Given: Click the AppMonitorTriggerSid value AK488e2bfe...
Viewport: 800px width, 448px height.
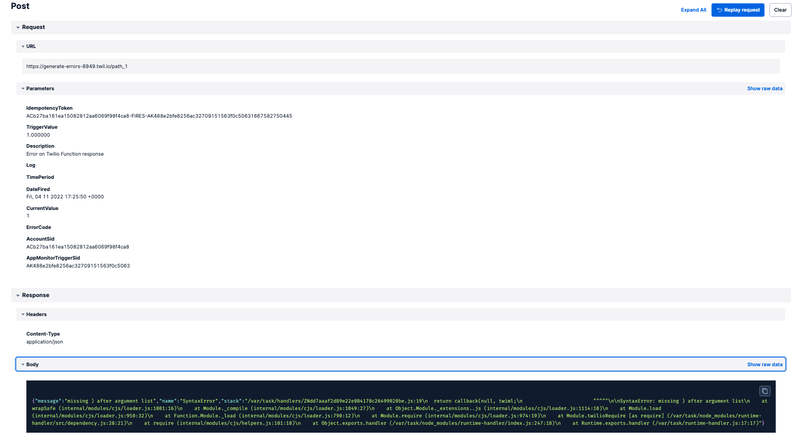Looking at the screenshot, I should (78, 266).
